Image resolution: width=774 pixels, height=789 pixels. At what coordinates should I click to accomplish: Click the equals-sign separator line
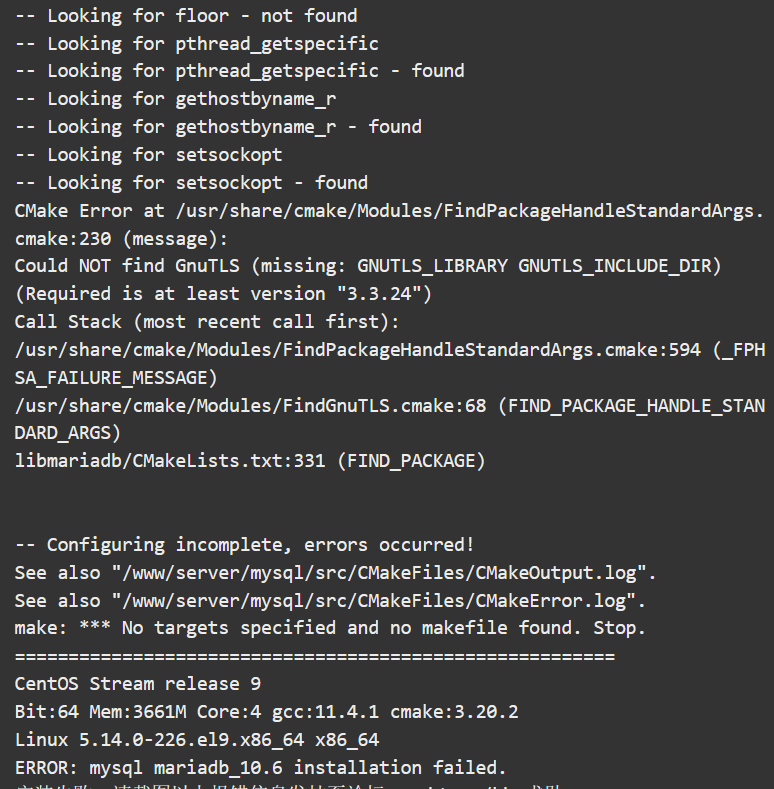click(315, 656)
